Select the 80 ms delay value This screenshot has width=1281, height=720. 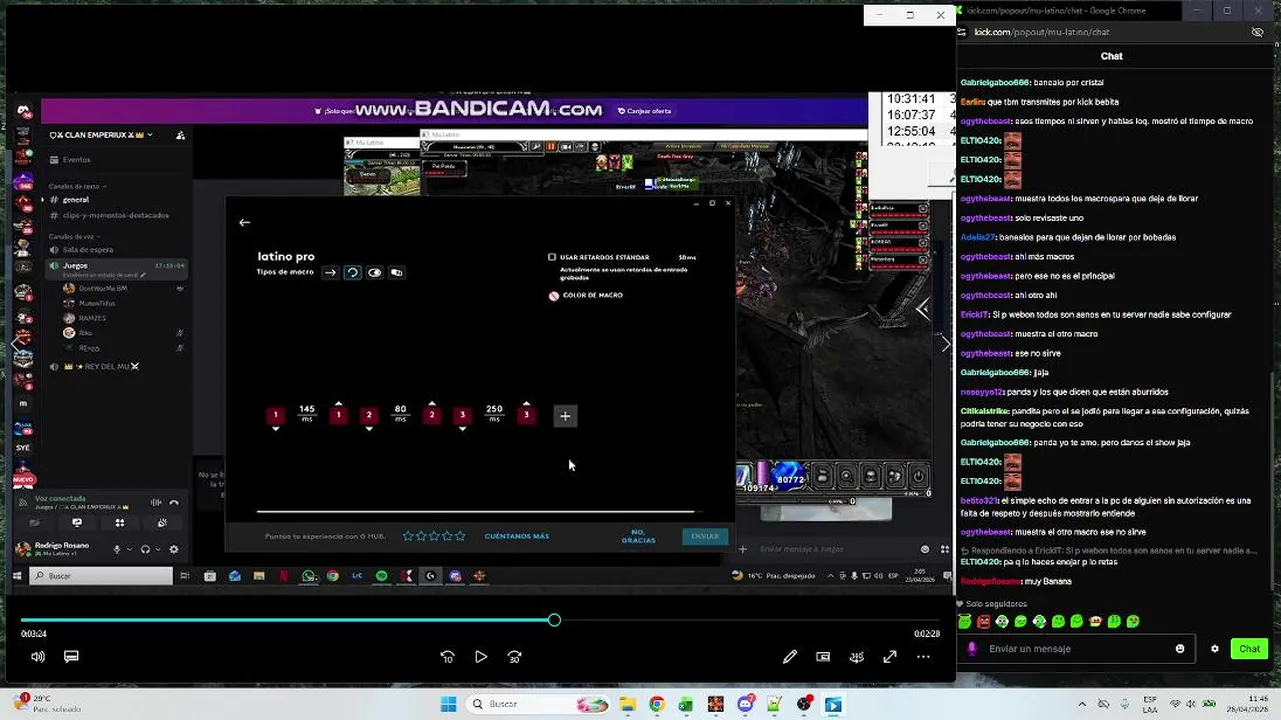[x=400, y=412]
